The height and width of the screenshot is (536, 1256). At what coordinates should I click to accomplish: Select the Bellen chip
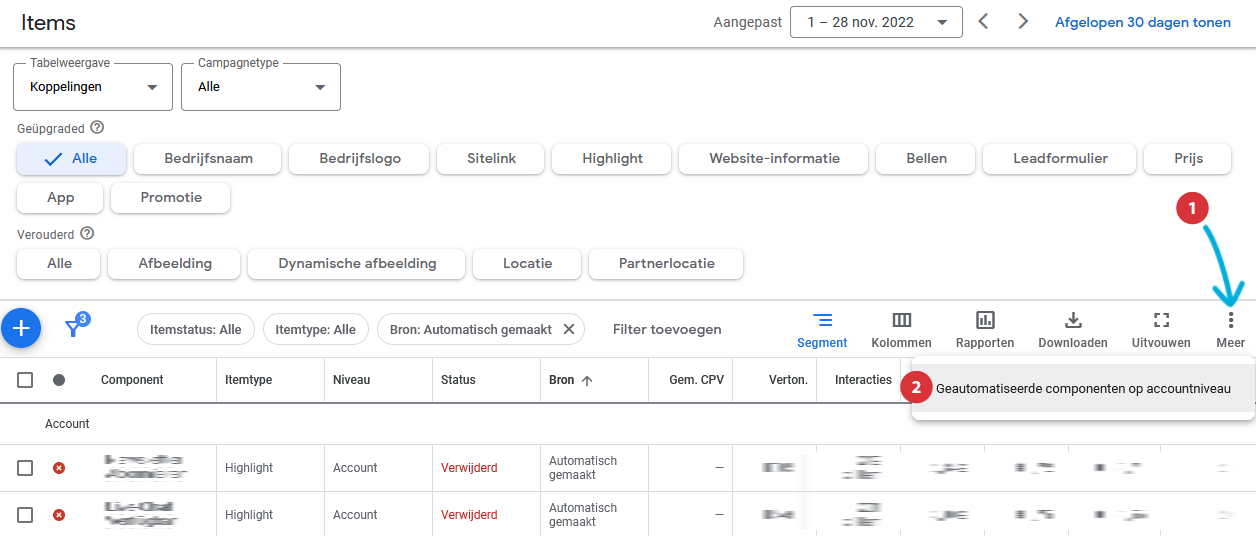(926, 158)
